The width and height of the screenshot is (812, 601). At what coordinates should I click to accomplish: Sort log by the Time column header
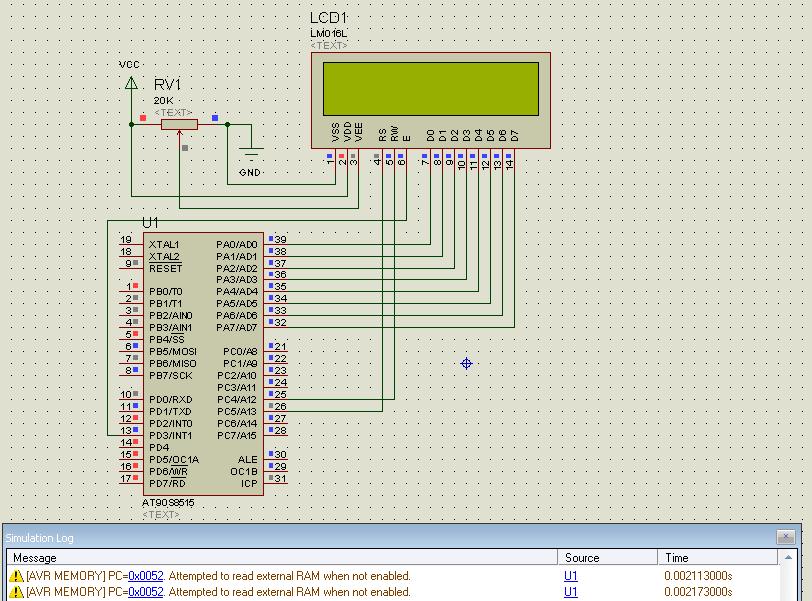(x=718, y=558)
